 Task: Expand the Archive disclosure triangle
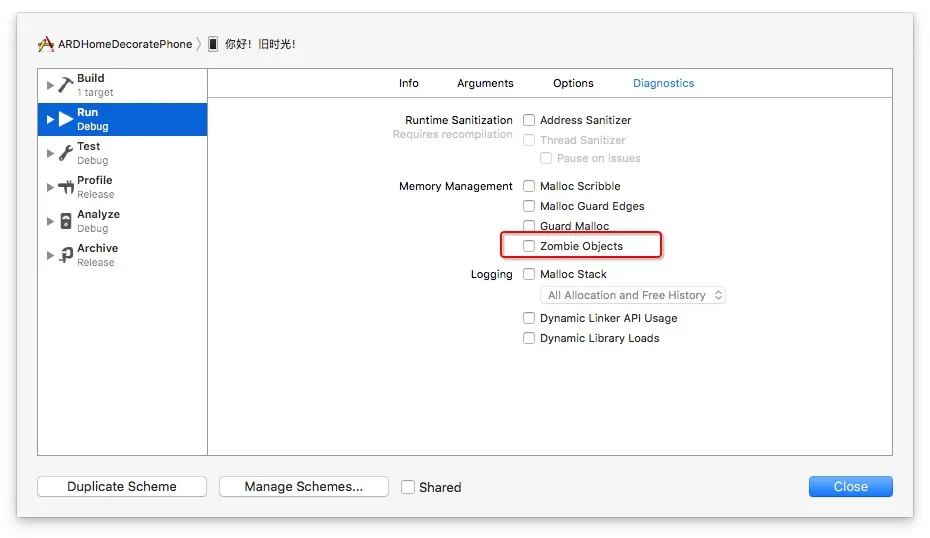[x=51, y=255]
